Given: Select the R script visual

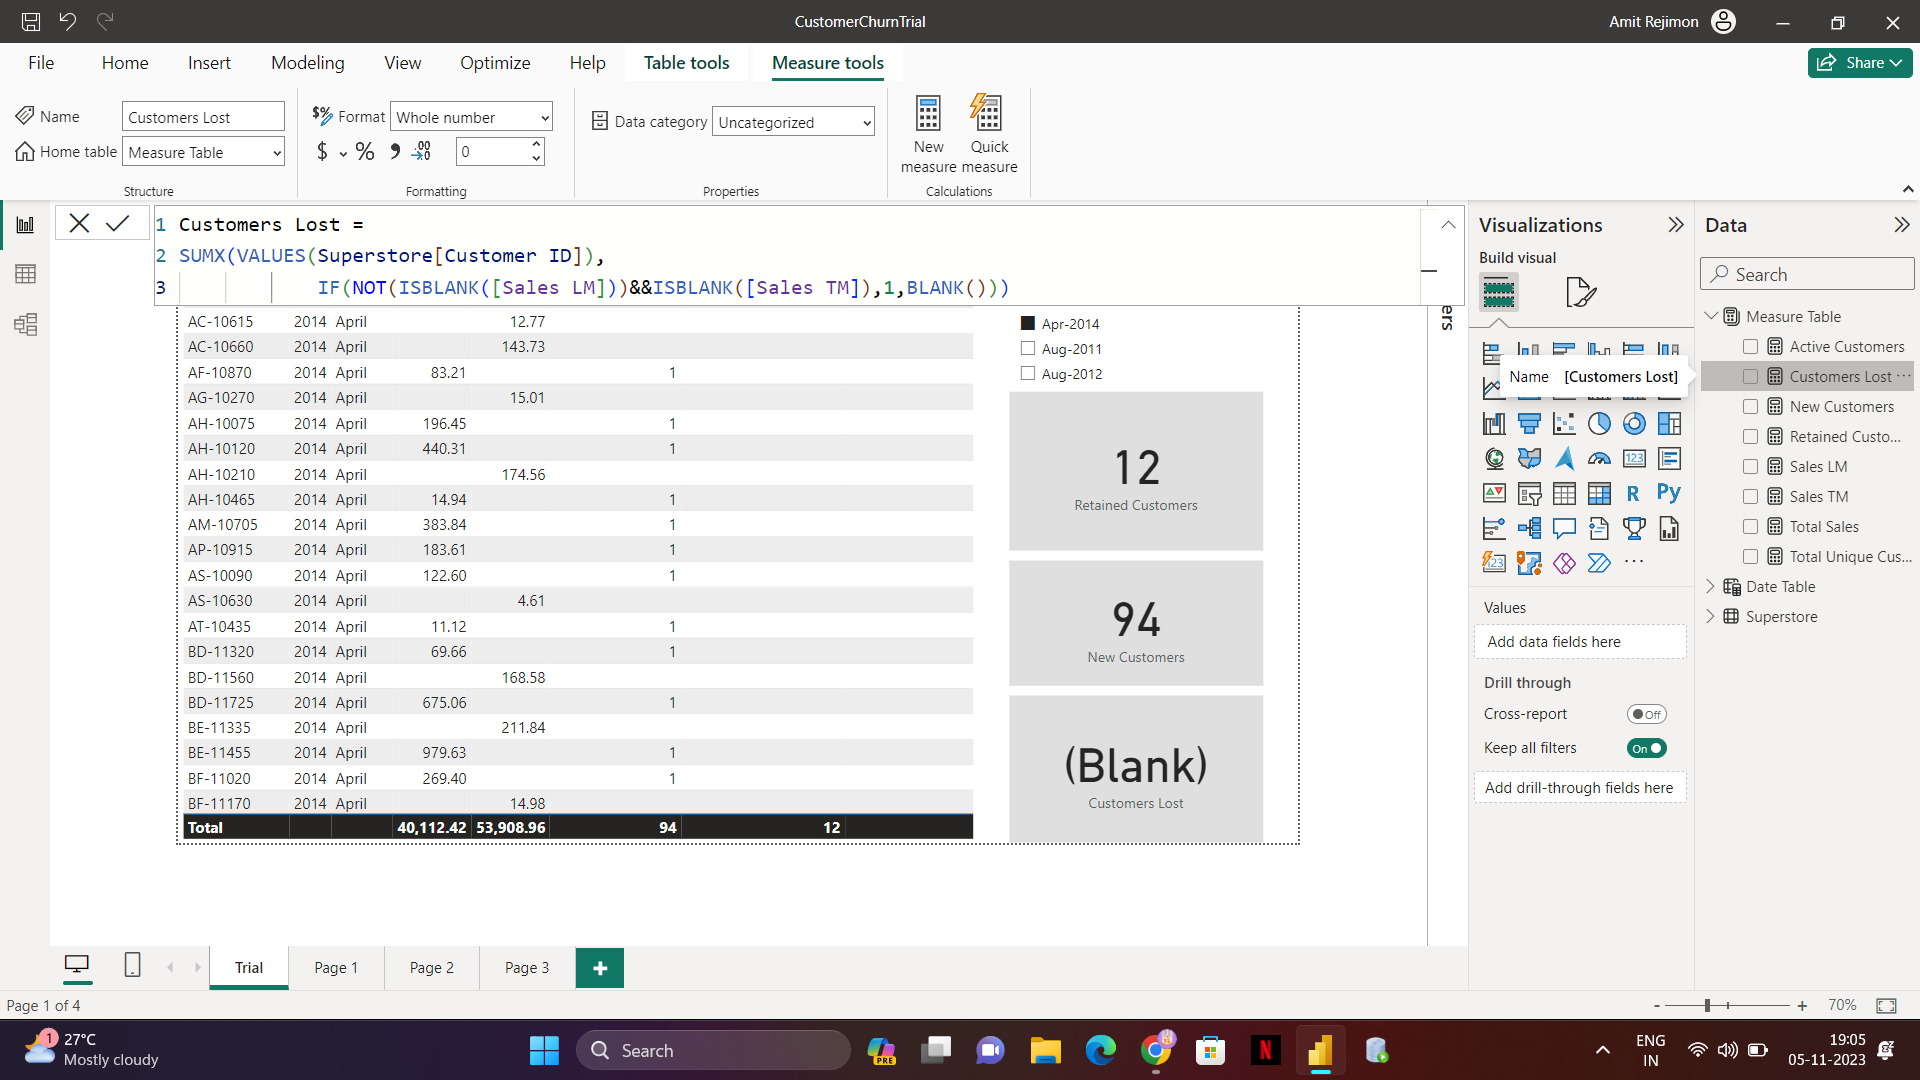Looking at the screenshot, I should tap(1634, 493).
